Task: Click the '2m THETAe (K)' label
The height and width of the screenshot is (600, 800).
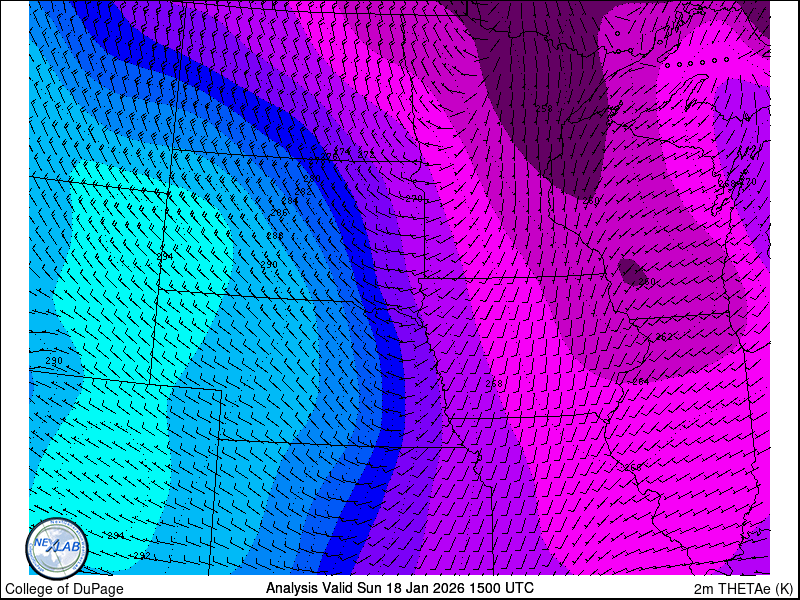Action: pos(744,589)
